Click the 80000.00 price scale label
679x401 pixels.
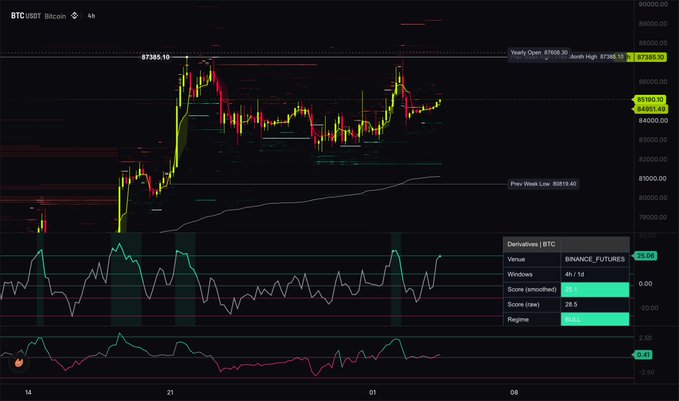[x=653, y=198]
